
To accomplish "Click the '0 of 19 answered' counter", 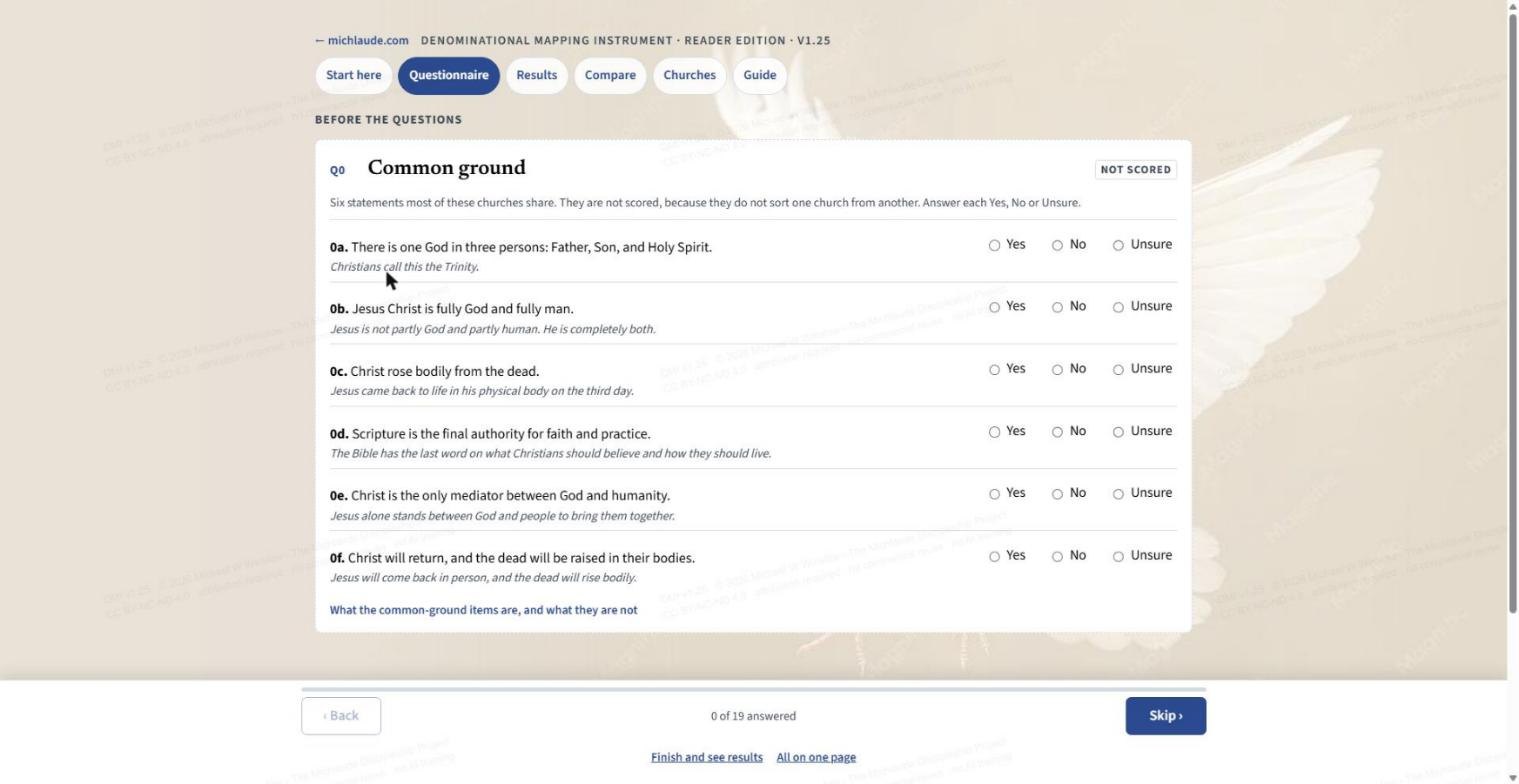I will point(754,717).
